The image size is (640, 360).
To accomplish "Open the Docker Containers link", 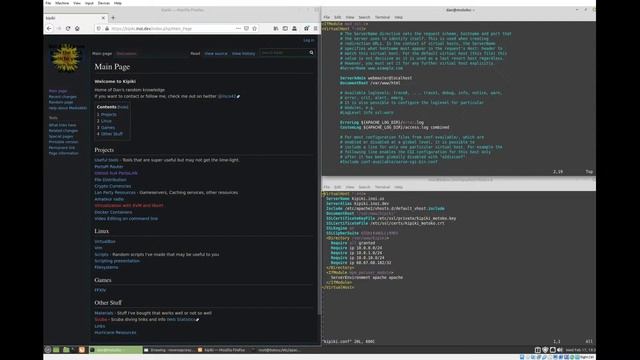I will coord(113,212).
